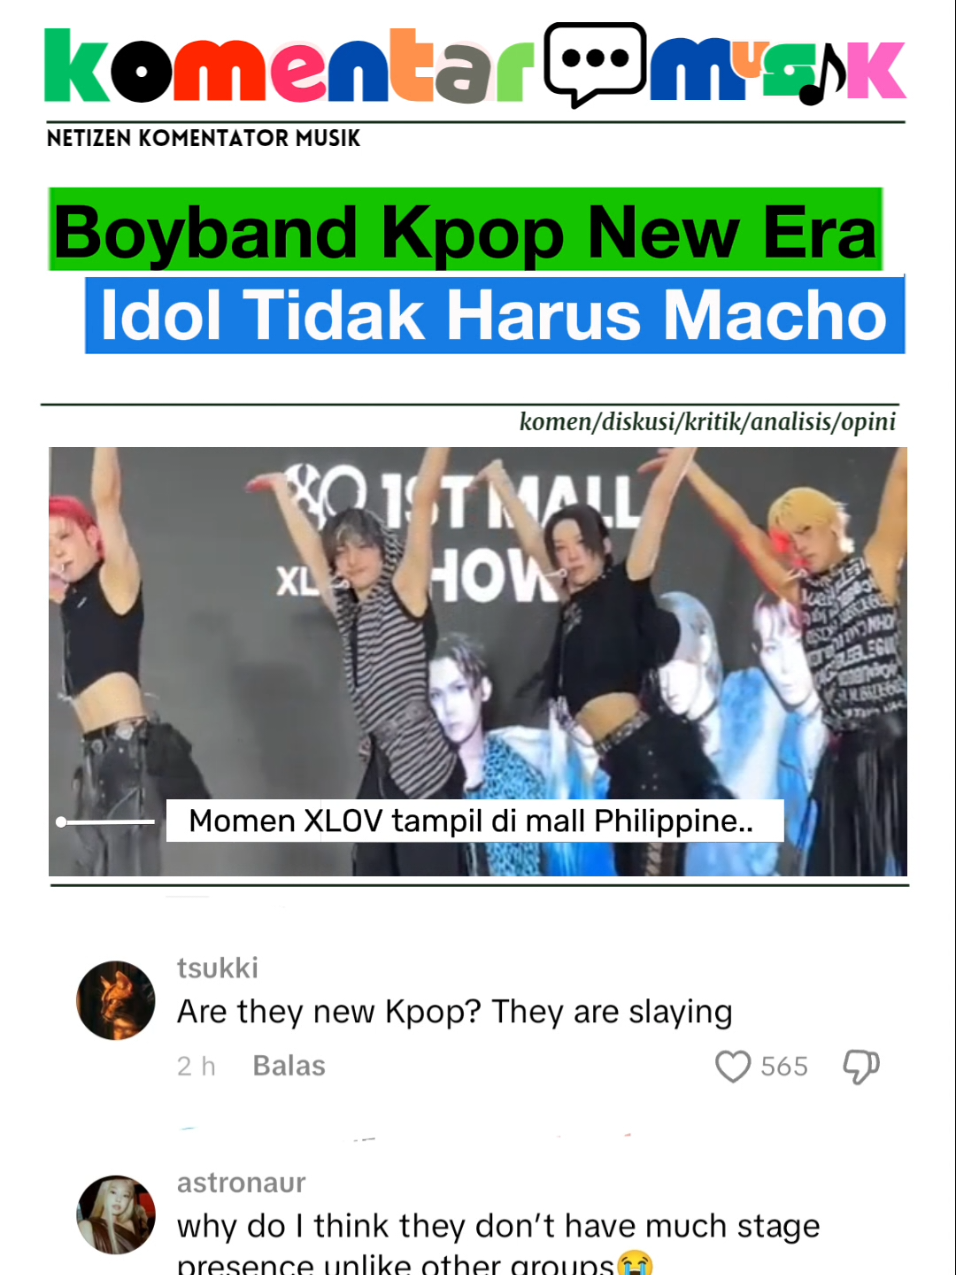Click the 'Idol Tidak Harus Macho' banner
The height and width of the screenshot is (1275, 956).
[x=495, y=315]
